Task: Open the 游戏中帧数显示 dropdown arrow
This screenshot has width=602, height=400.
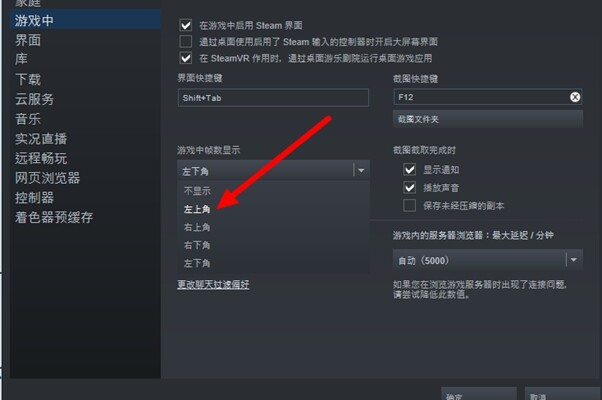Action: 361,170
